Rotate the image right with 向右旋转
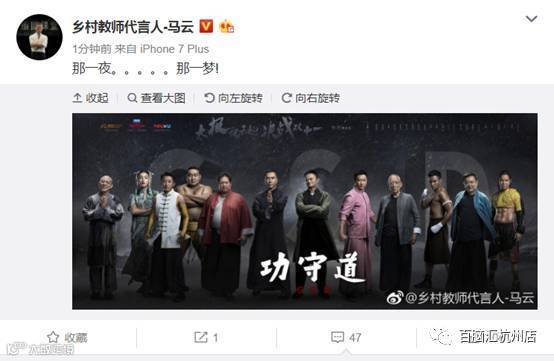Screen dimensions: 554x361 311,98
